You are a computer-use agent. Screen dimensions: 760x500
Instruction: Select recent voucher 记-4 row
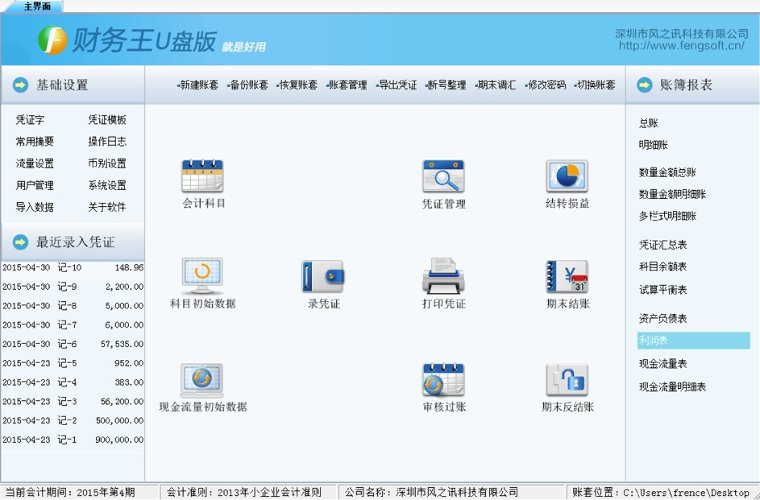click(72, 382)
